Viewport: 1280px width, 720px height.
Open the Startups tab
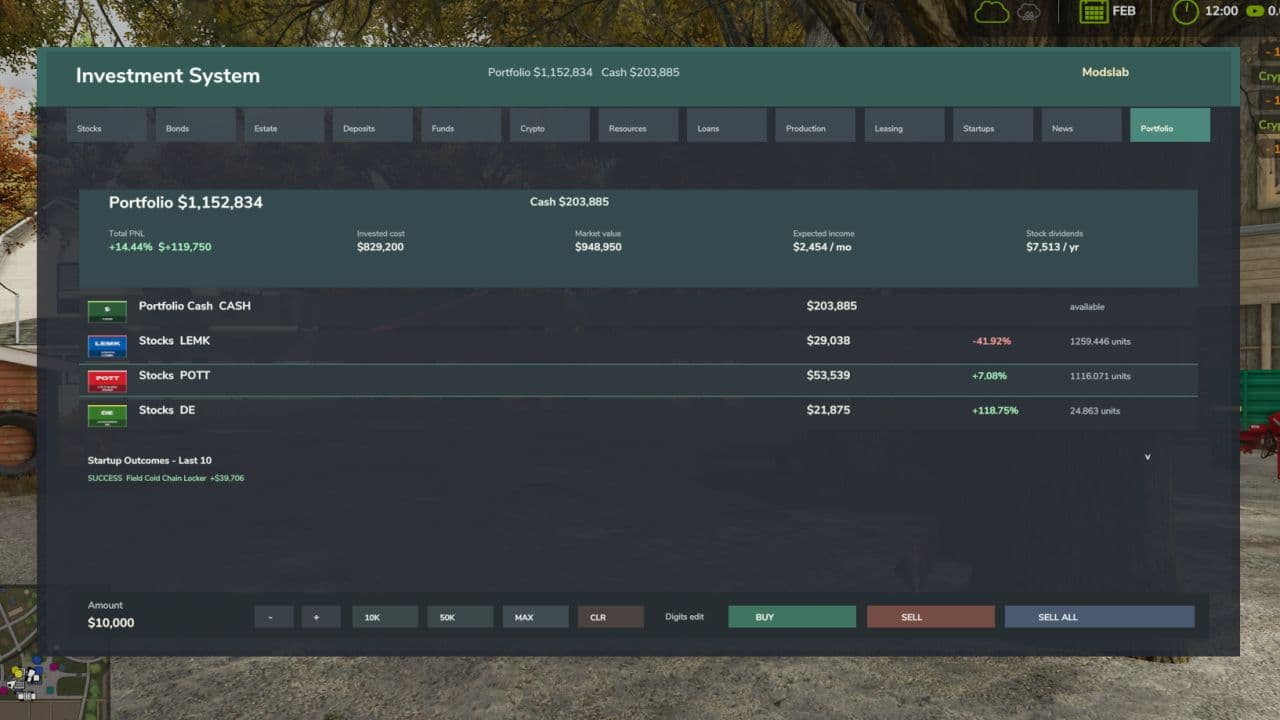click(993, 125)
